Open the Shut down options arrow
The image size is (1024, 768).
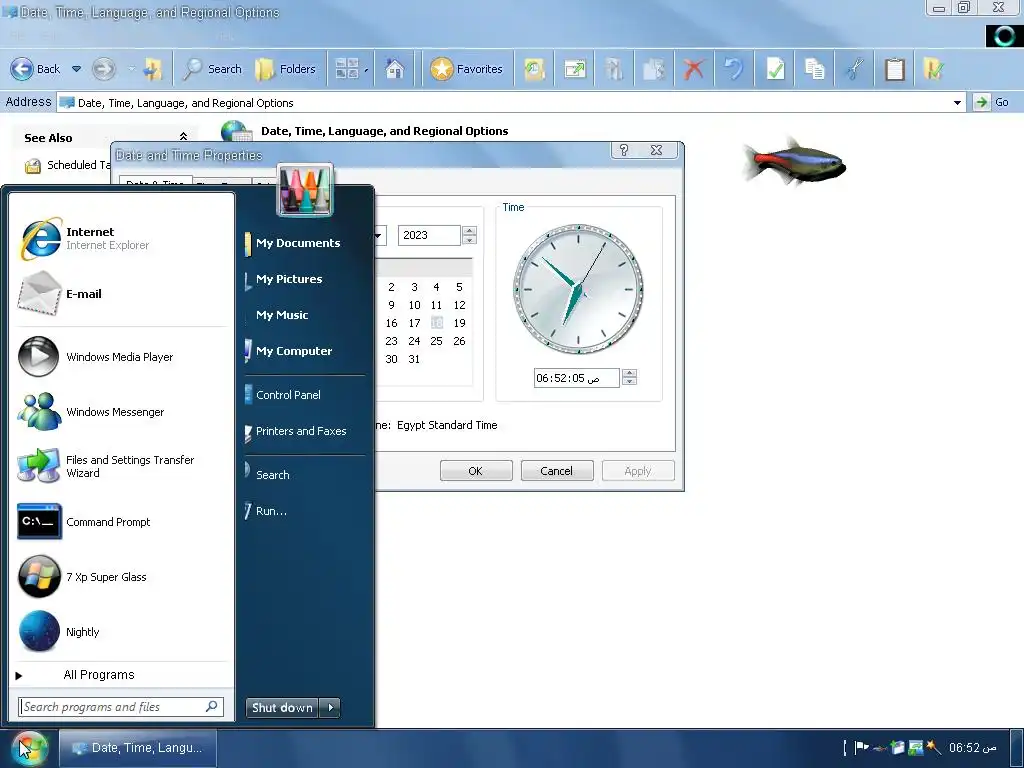click(330, 707)
